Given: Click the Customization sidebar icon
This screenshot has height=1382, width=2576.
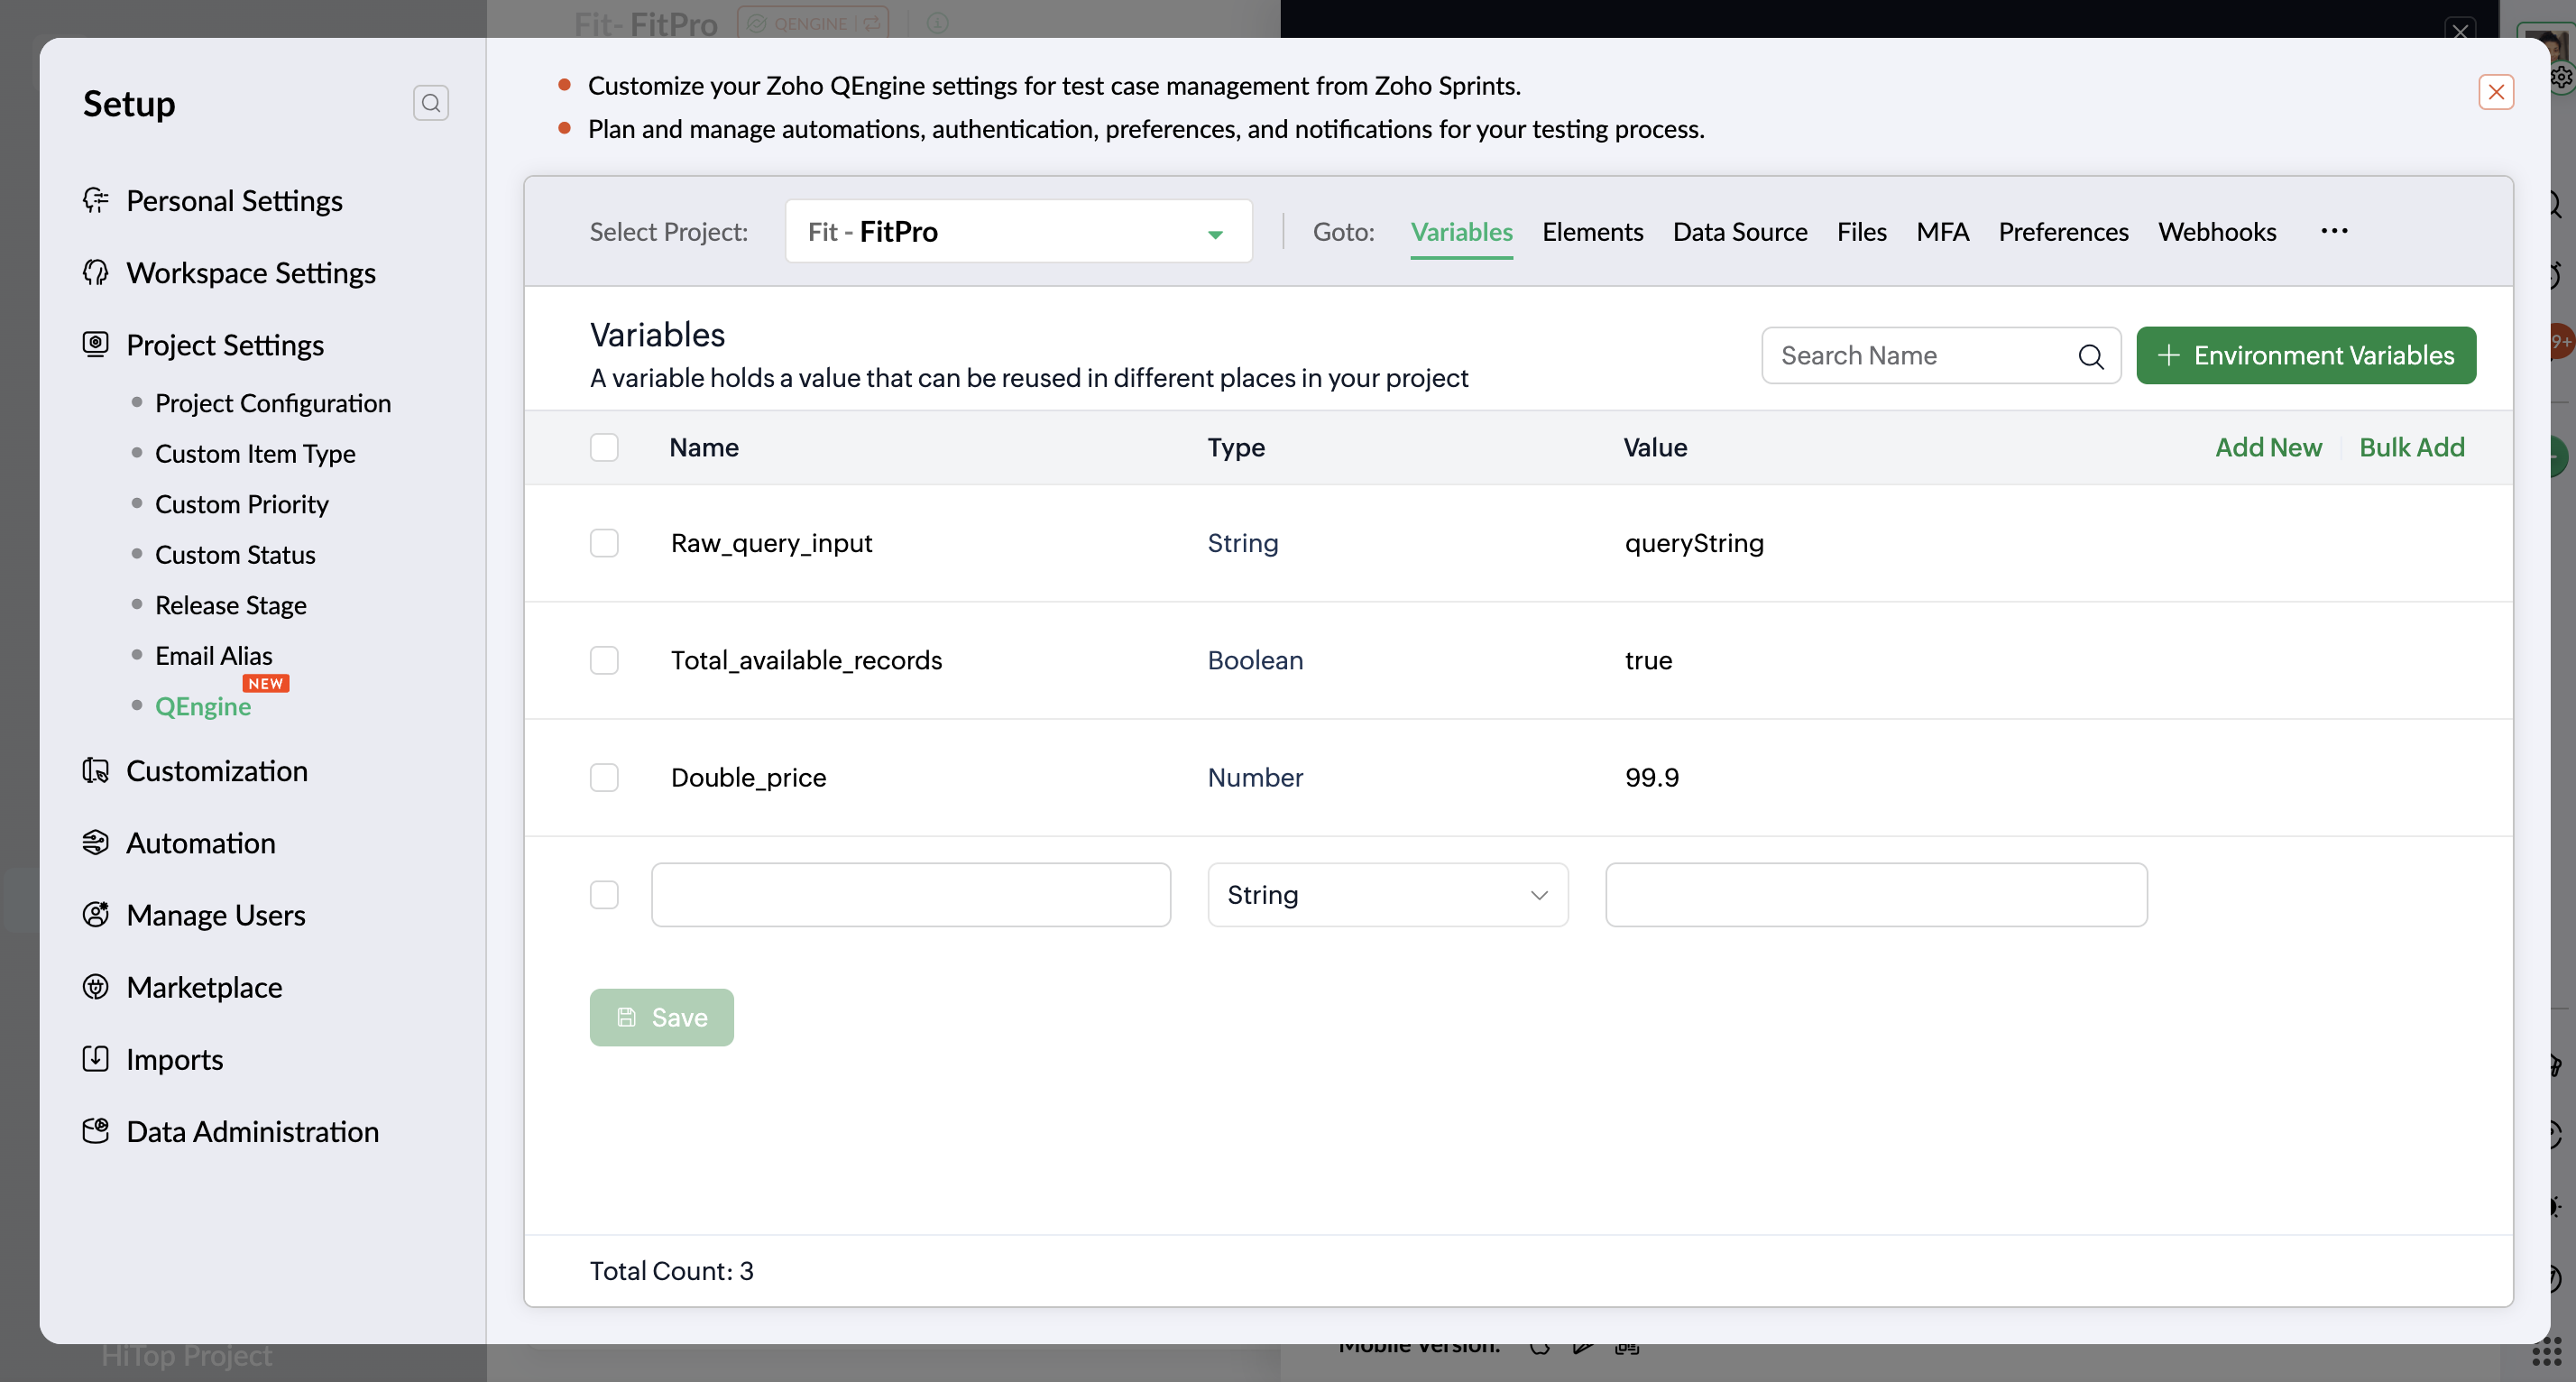Looking at the screenshot, I should pos(96,770).
